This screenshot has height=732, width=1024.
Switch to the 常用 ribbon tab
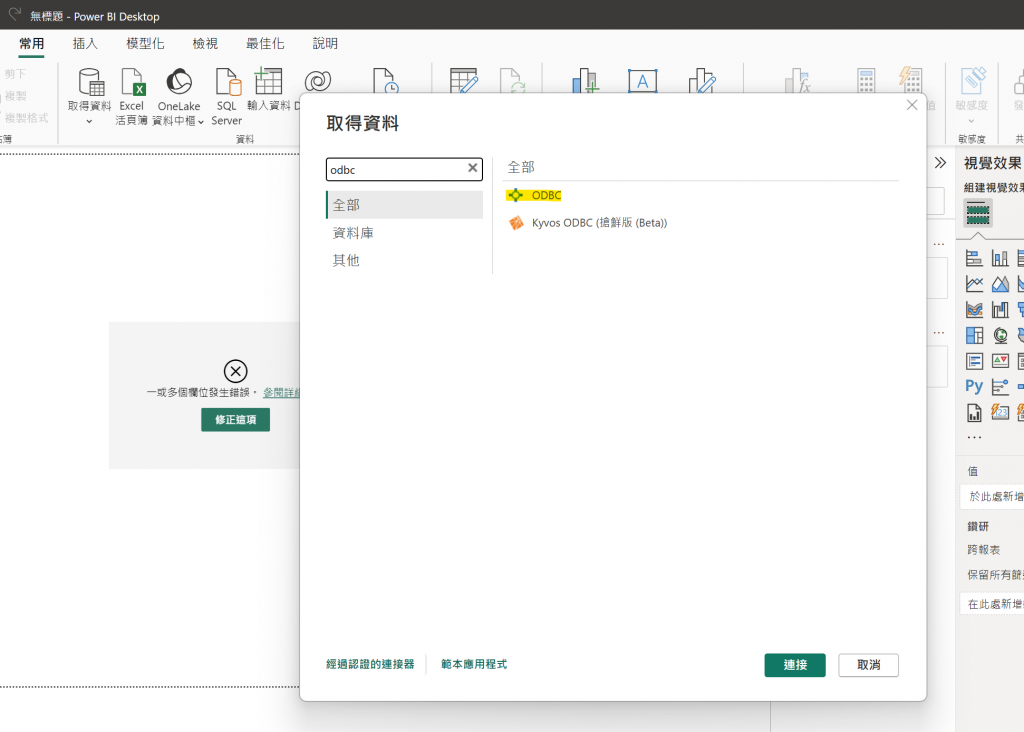pos(31,44)
